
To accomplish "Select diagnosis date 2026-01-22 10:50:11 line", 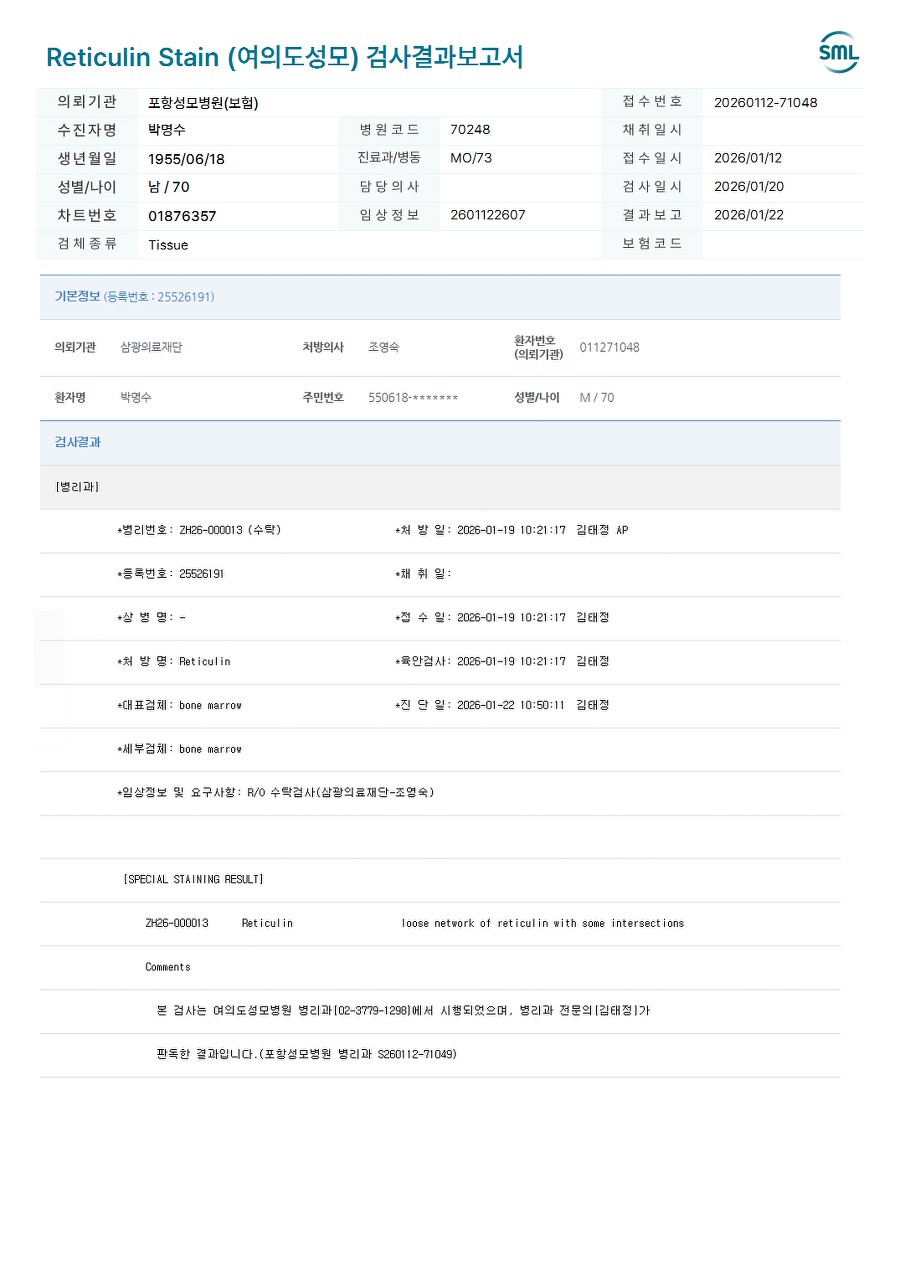I will point(502,706).
